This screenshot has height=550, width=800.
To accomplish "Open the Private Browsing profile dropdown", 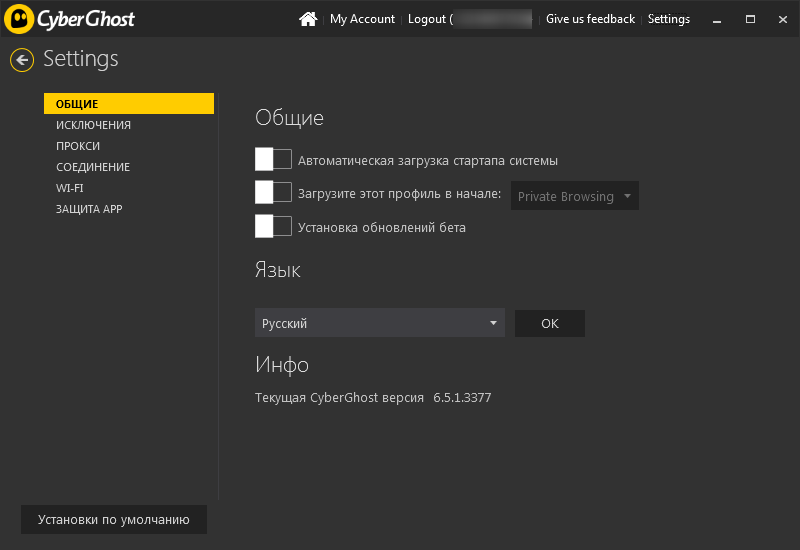I will 574,196.
